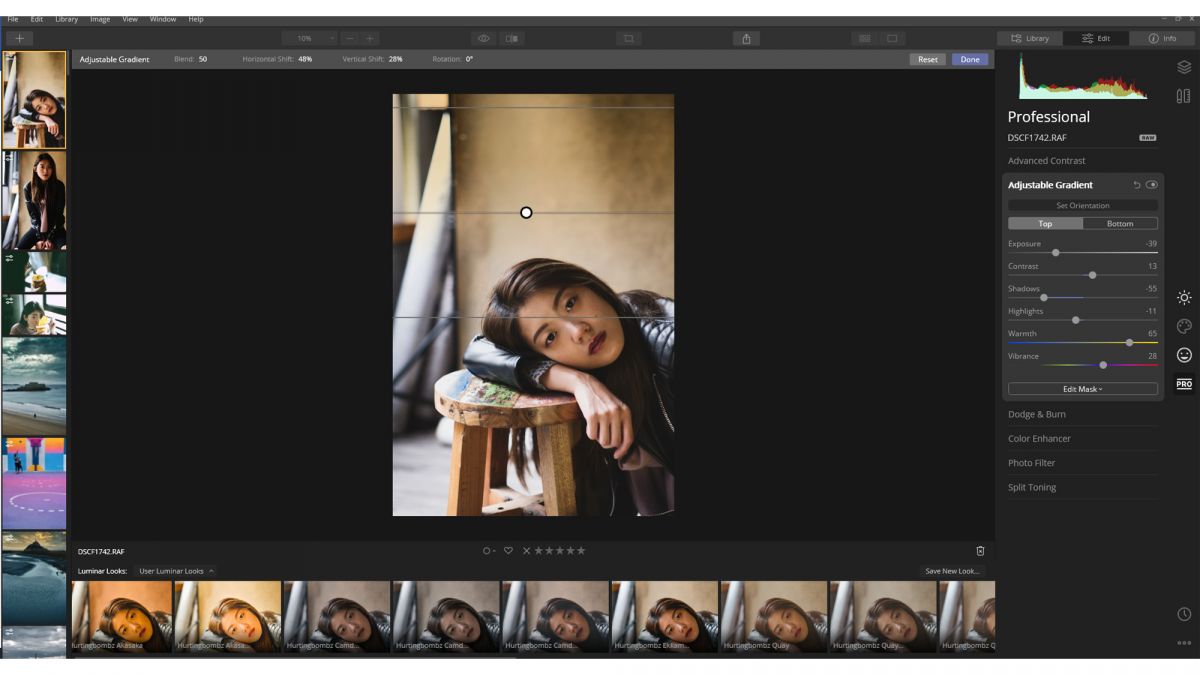Click Save New Look button
1200x675 pixels.
point(952,571)
